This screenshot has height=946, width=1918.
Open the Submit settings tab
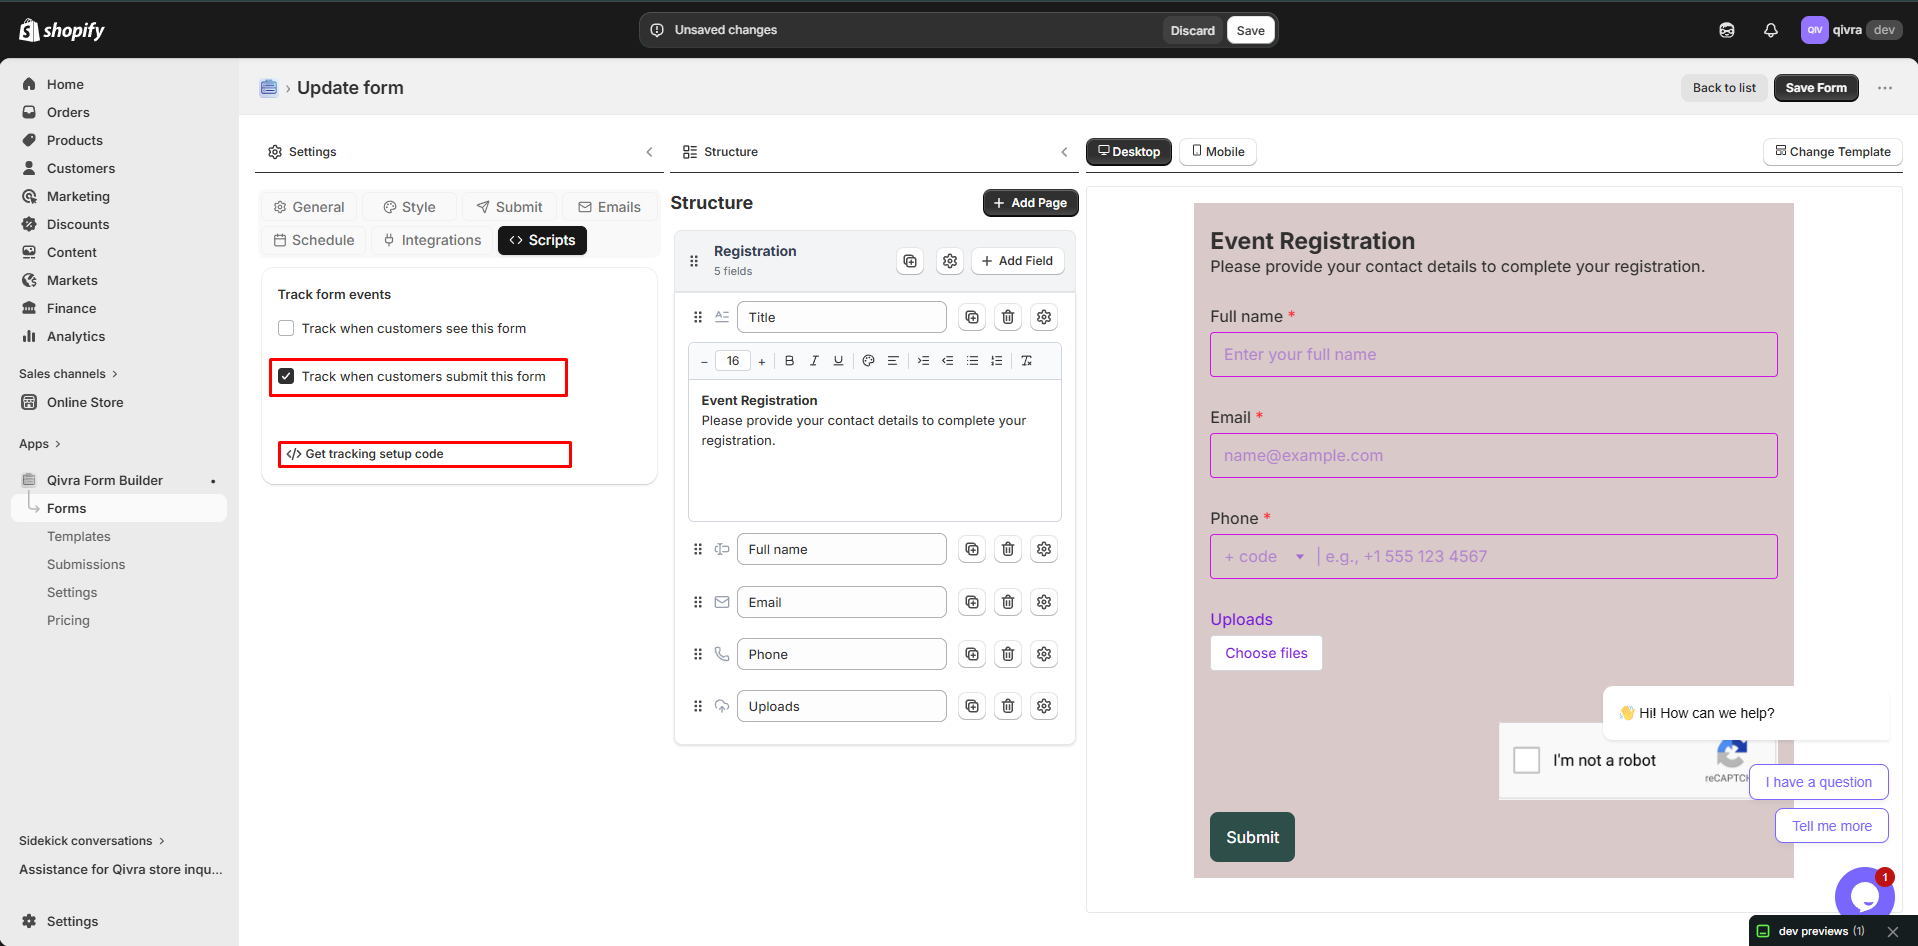pos(510,207)
